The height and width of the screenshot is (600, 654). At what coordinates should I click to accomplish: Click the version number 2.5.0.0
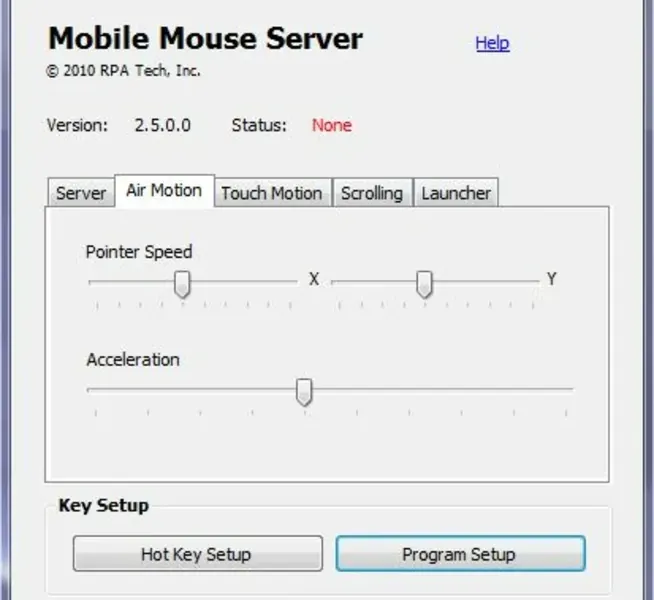pos(163,126)
